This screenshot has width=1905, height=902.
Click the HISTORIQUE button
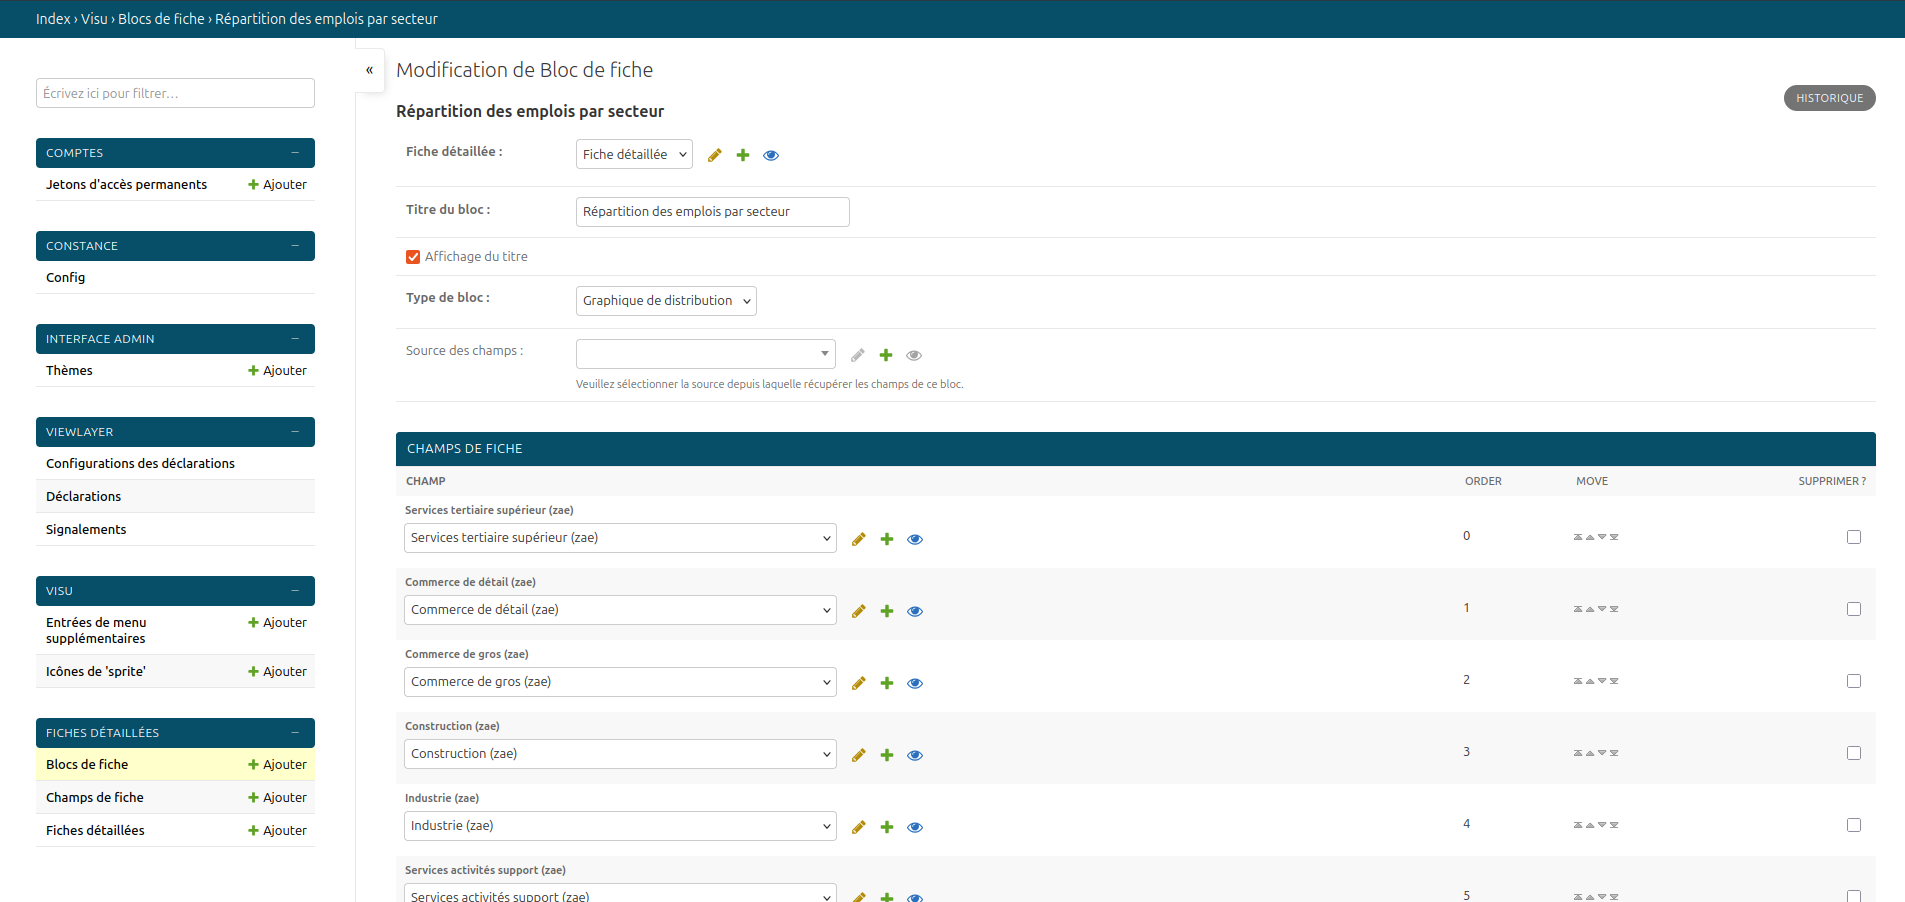[x=1829, y=98]
